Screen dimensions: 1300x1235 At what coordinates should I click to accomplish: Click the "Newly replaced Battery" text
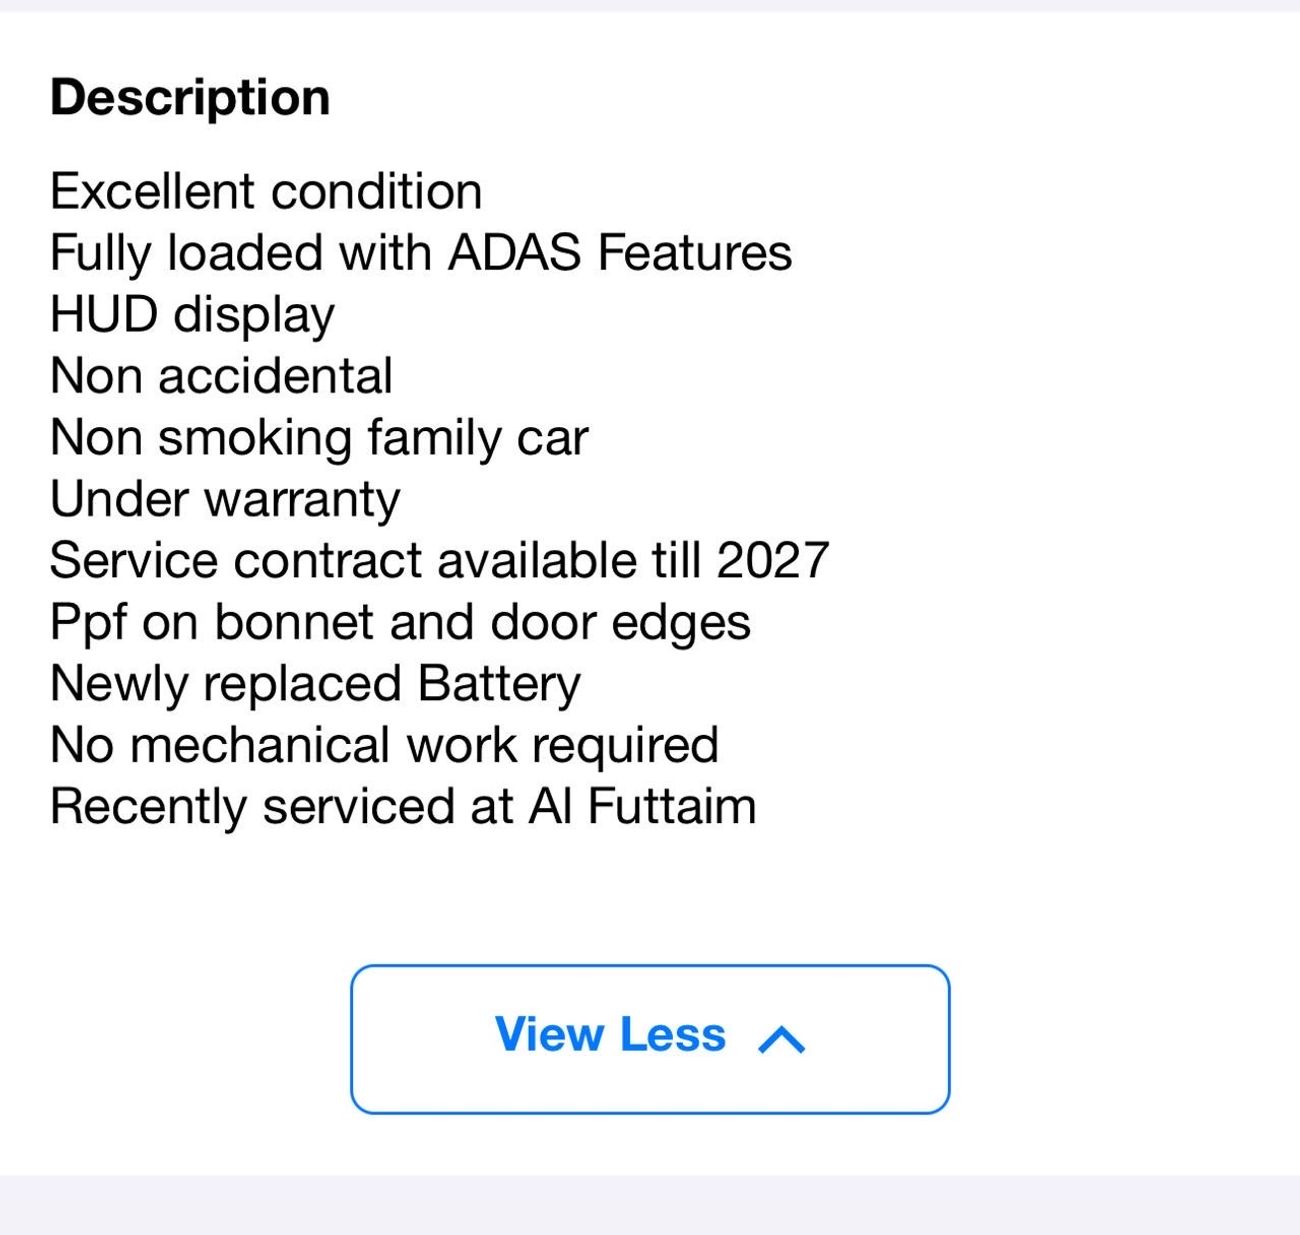315,685
